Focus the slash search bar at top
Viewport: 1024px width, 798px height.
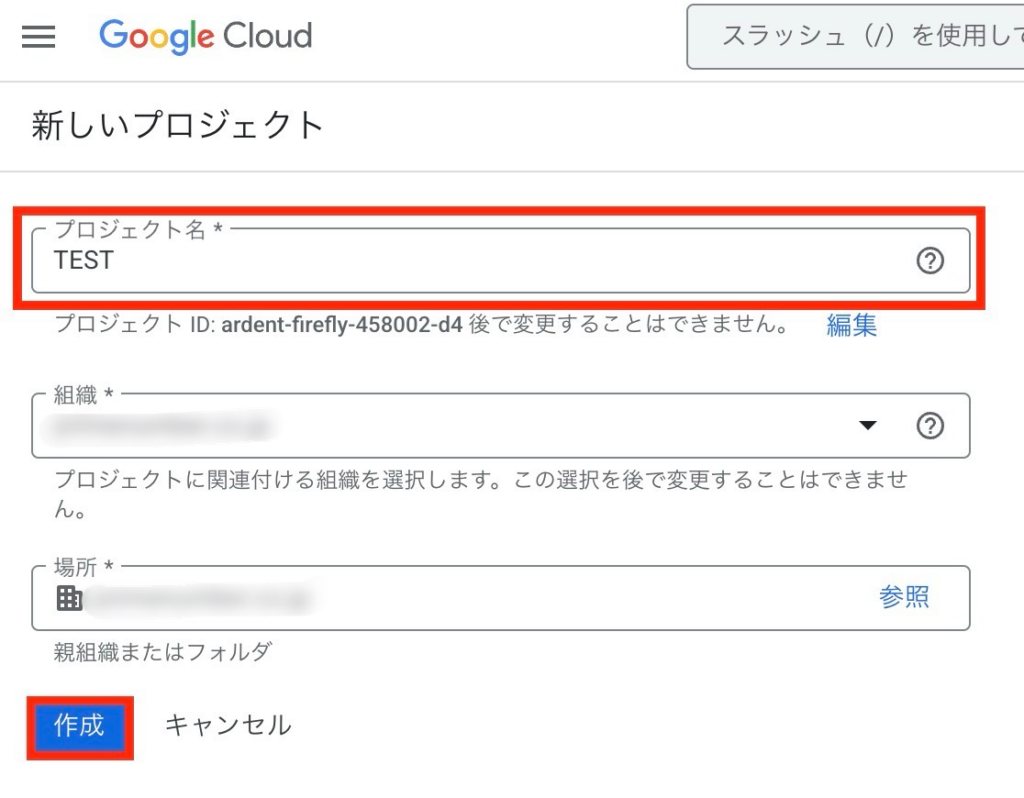pyautogui.click(x=860, y=37)
